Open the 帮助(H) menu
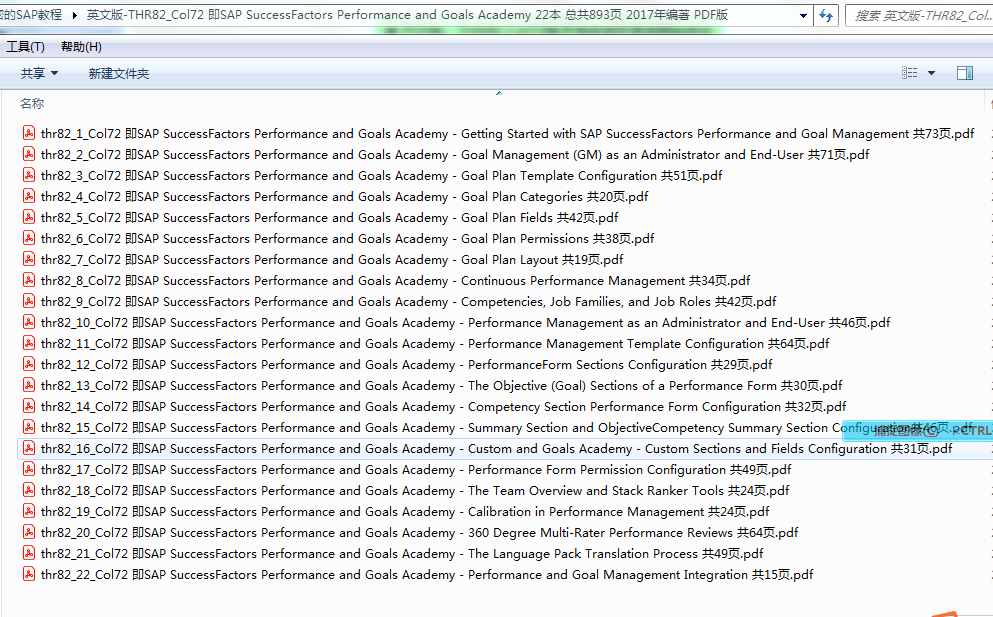993x617 pixels. 81,46
